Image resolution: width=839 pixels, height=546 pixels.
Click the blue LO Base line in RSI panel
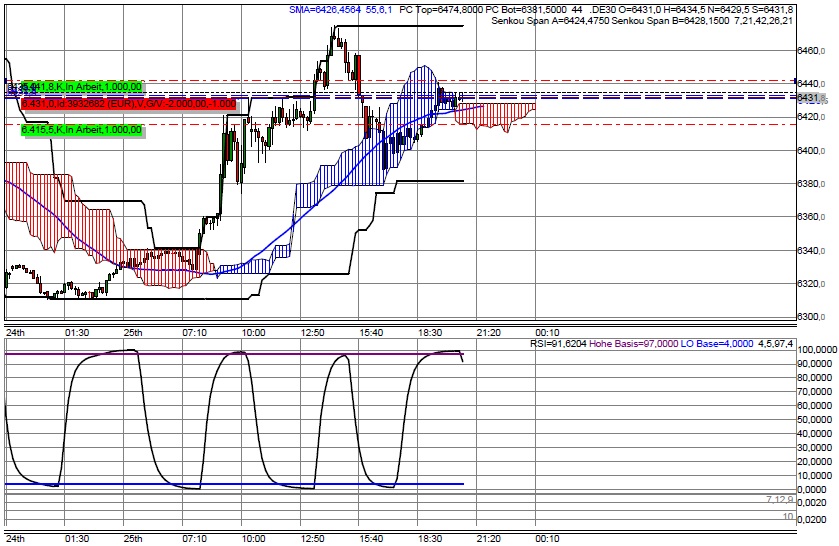click(234, 484)
